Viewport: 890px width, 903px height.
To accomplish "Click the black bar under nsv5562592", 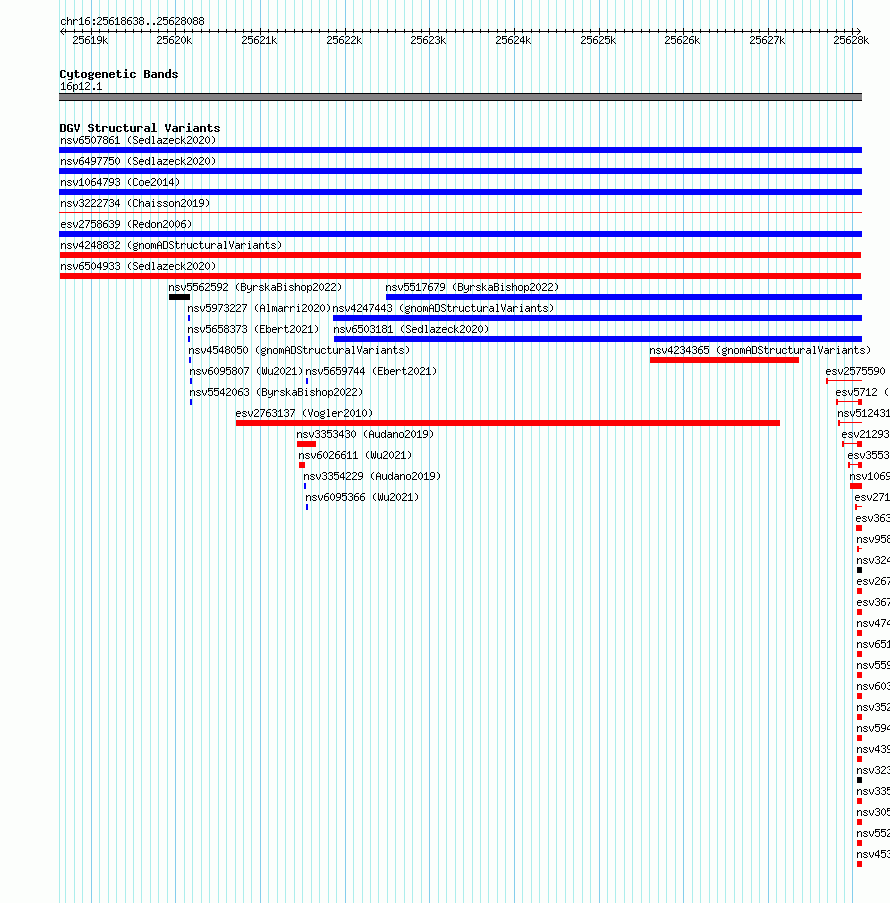I will point(179,297).
